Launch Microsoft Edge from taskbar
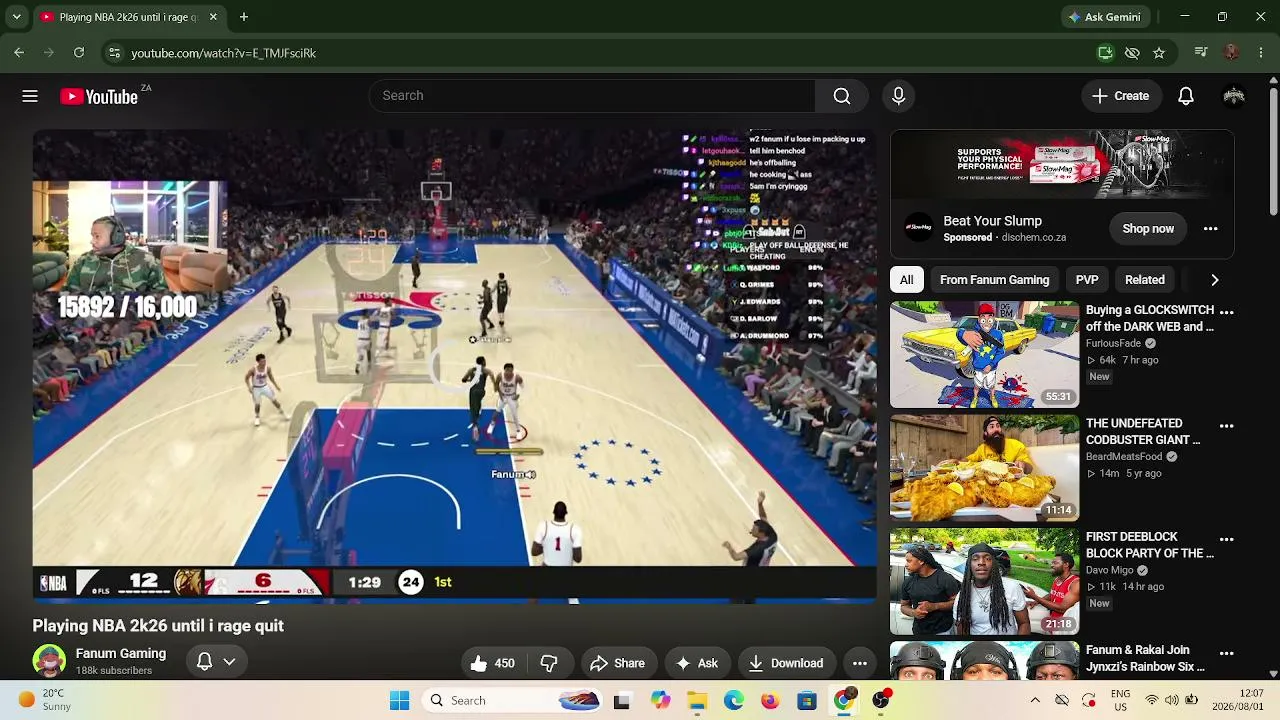 tap(734, 701)
